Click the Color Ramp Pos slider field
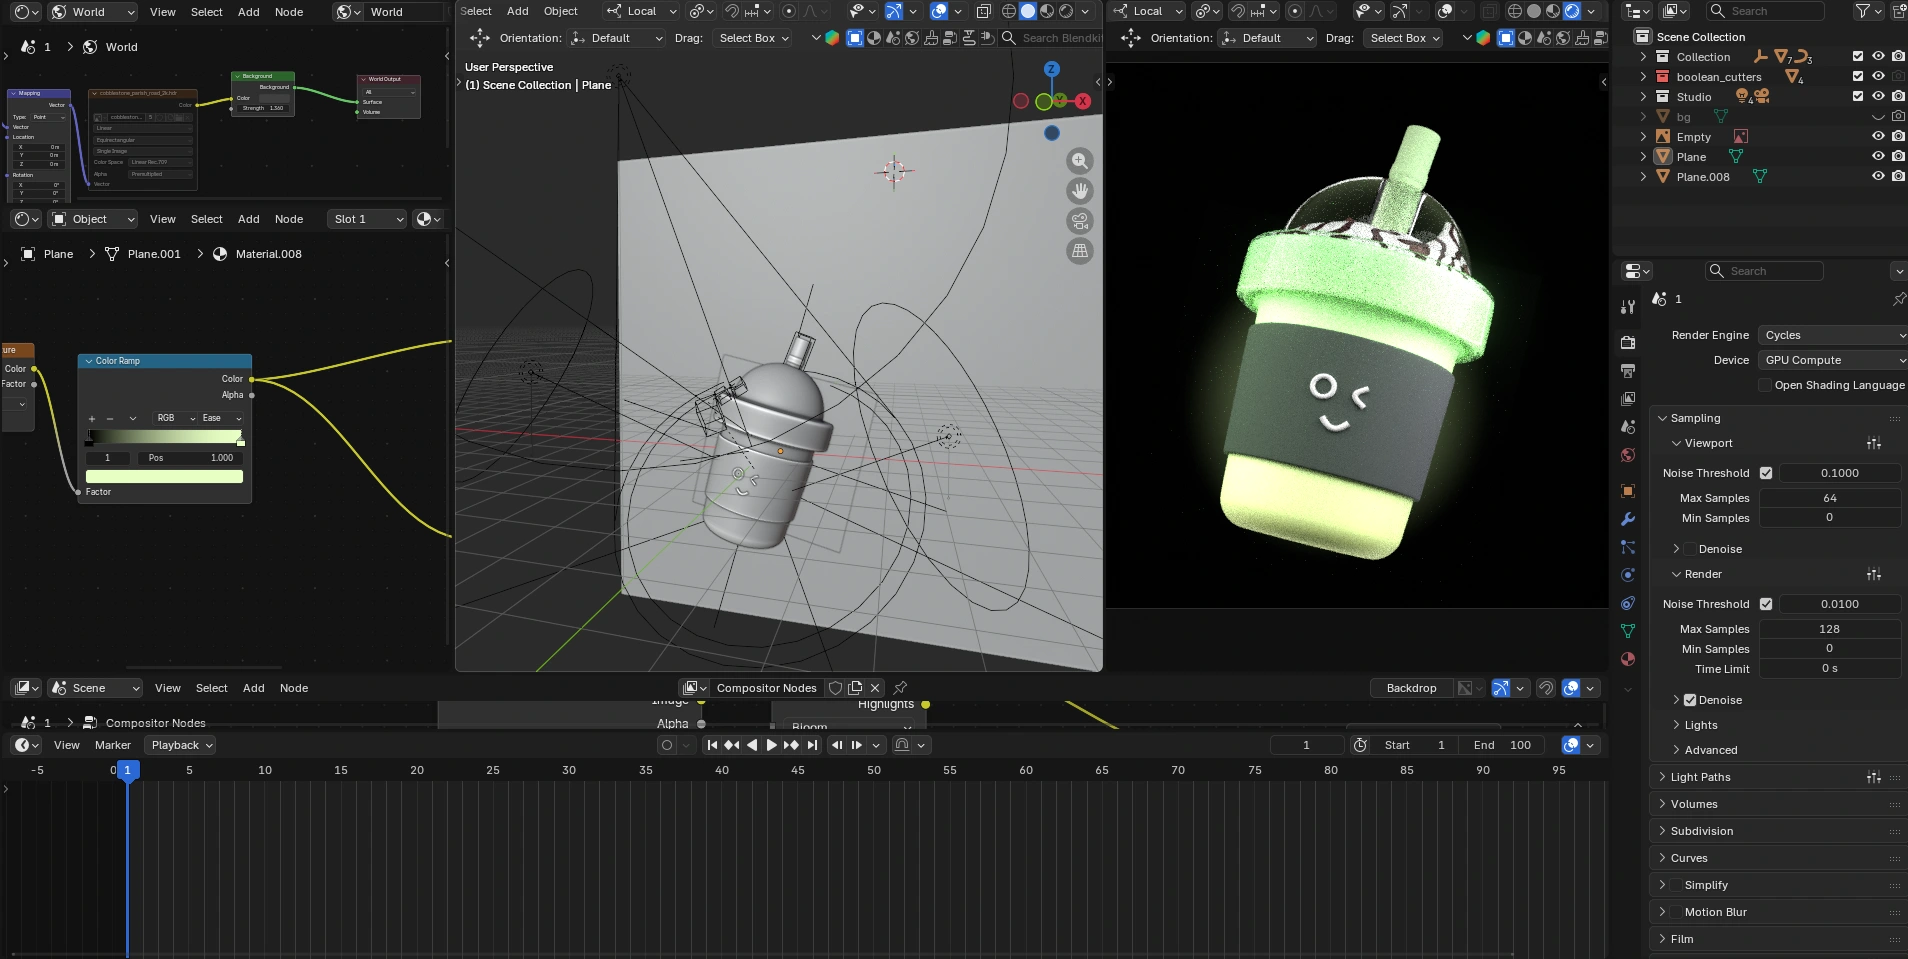1908x959 pixels. click(x=190, y=458)
